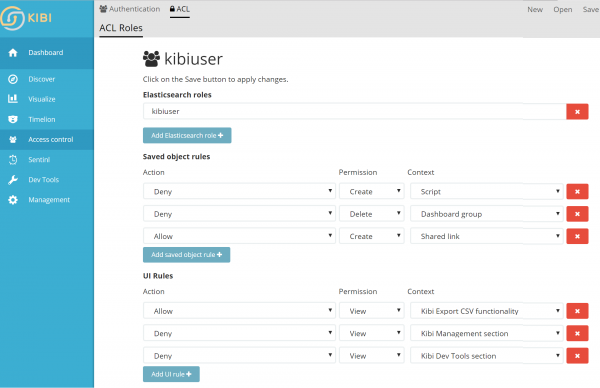The image size is (600, 388).
Task: Open the Shared link context dropdown
Action: [486, 236]
